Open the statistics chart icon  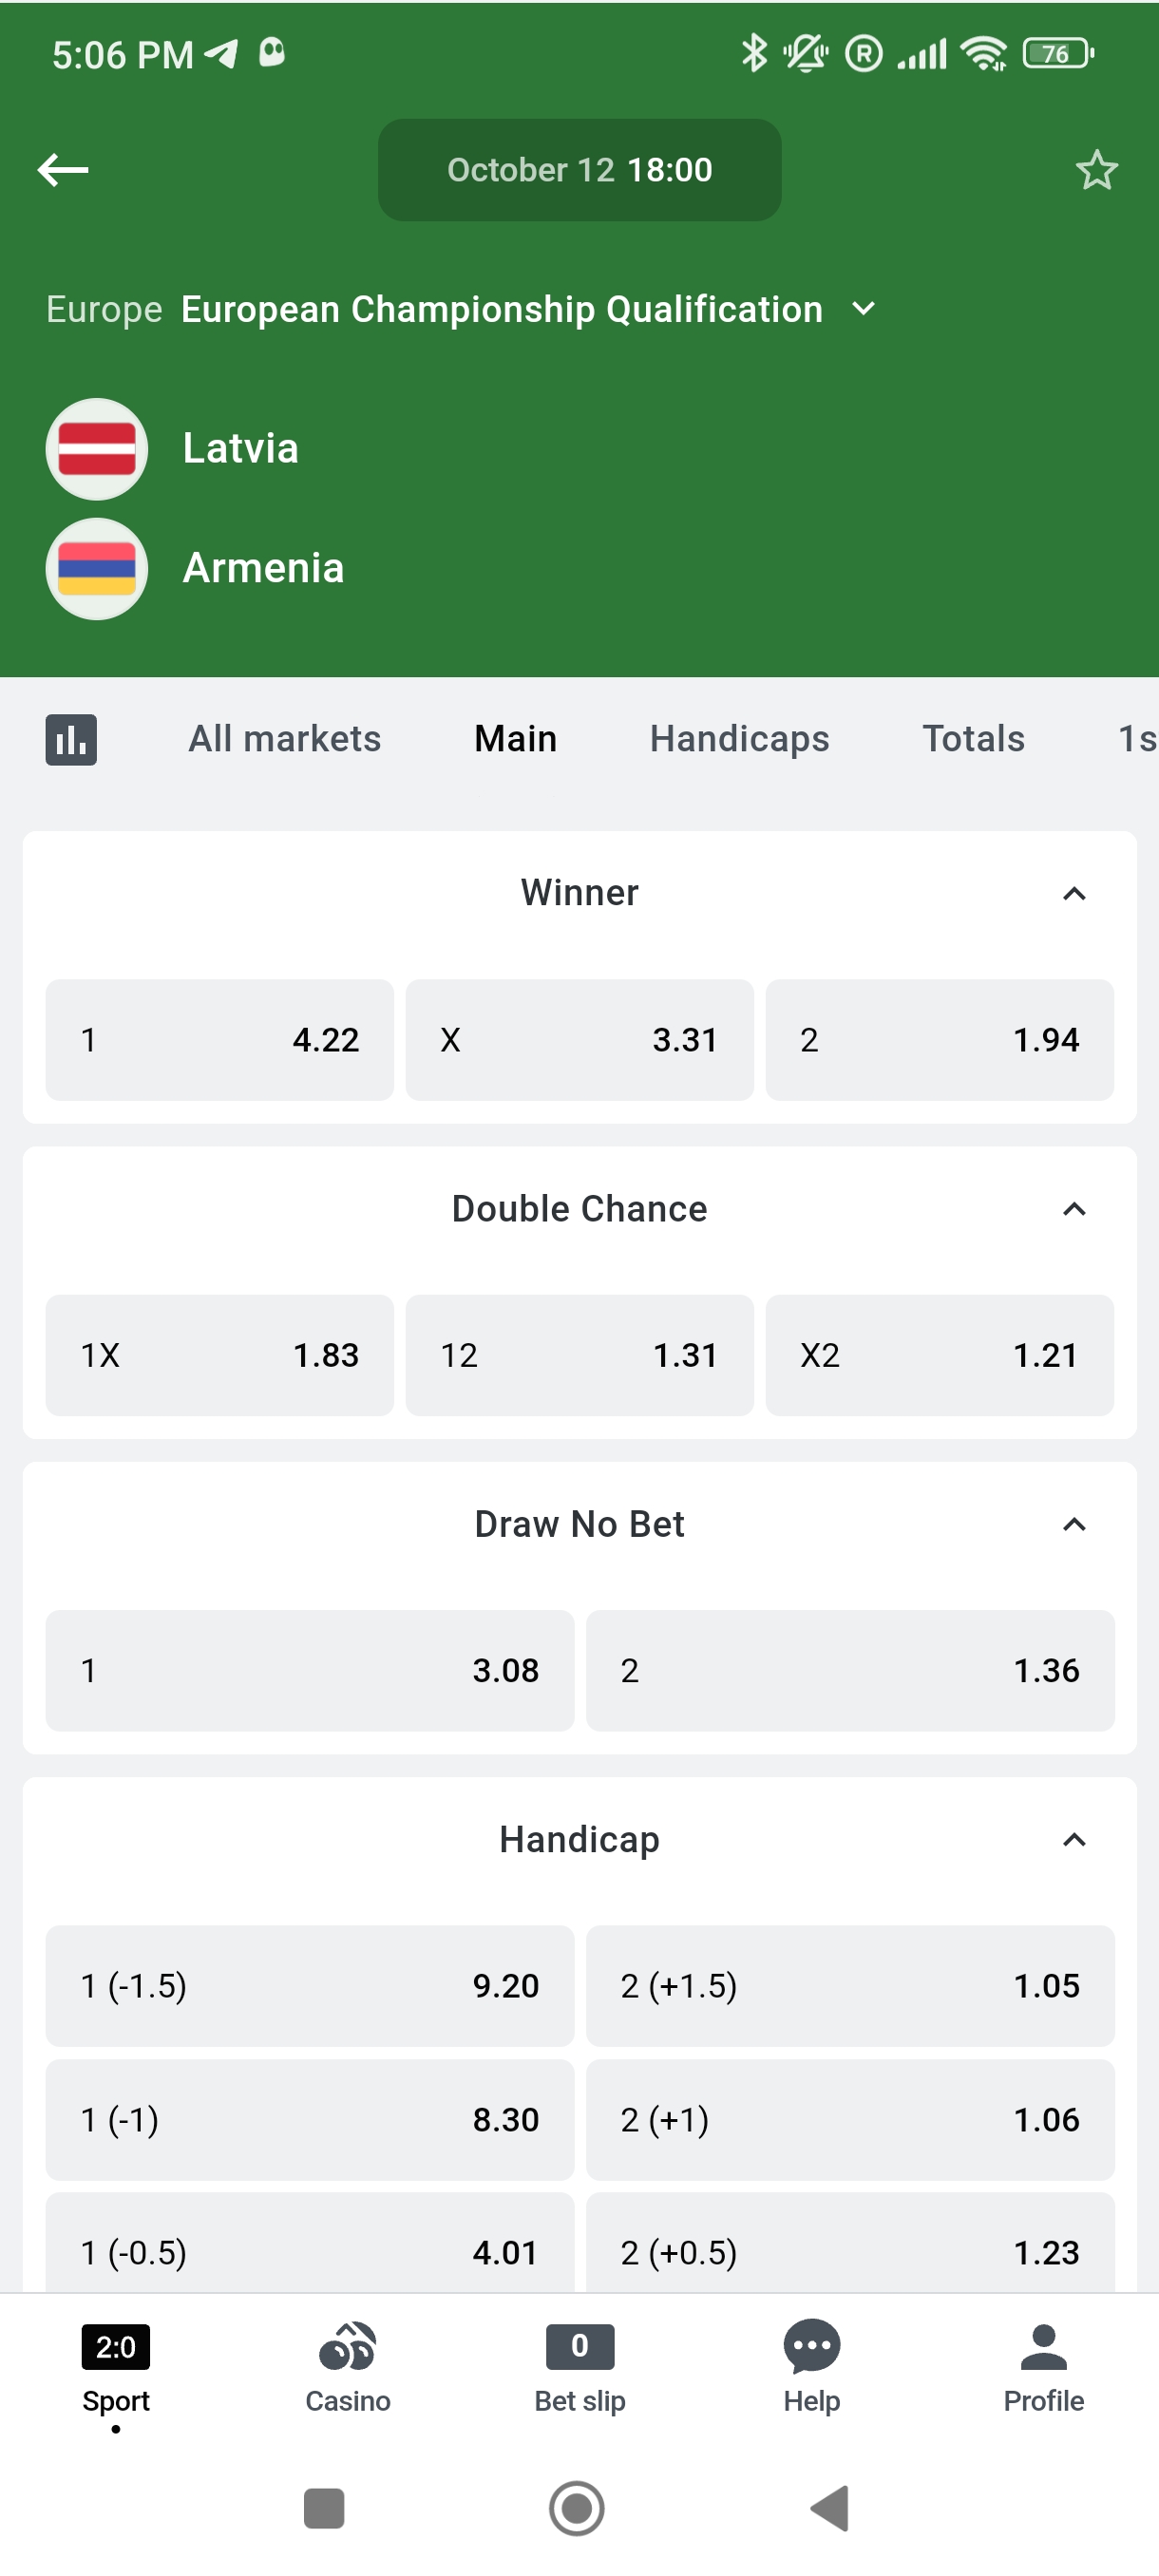pos(71,740)
